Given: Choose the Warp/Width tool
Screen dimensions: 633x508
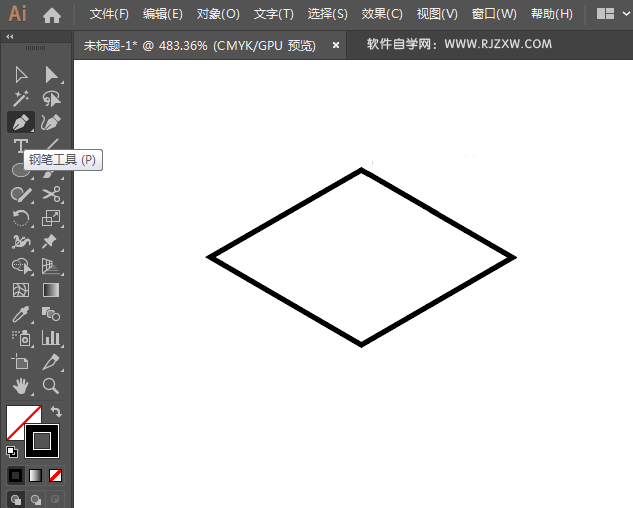Looking at the screenshot, I should 21,242.
